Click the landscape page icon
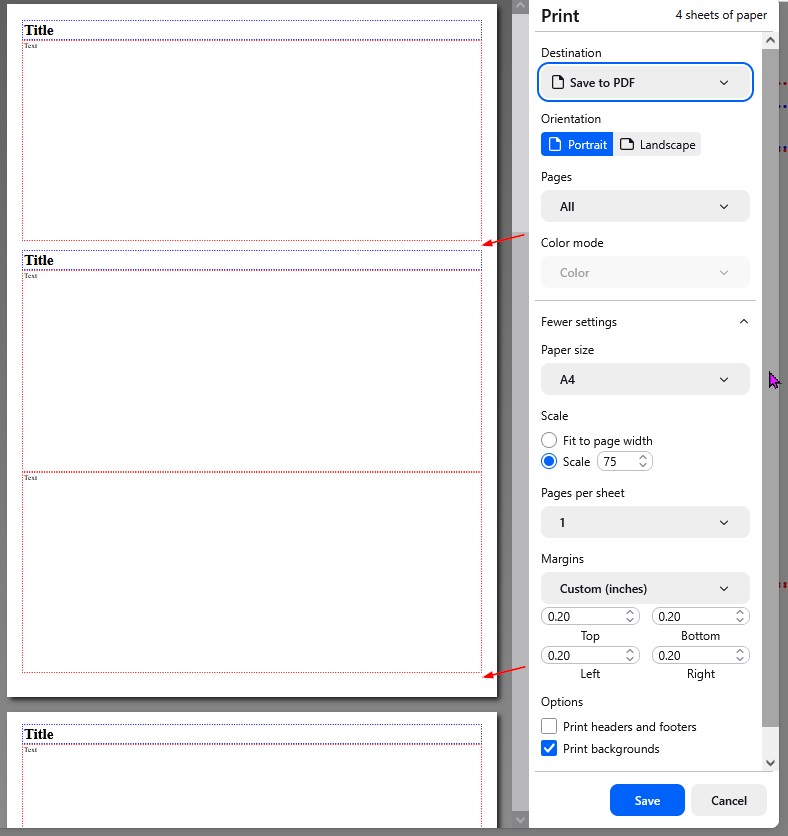This screenshot has height=836, width=788. tap(627, 144)
